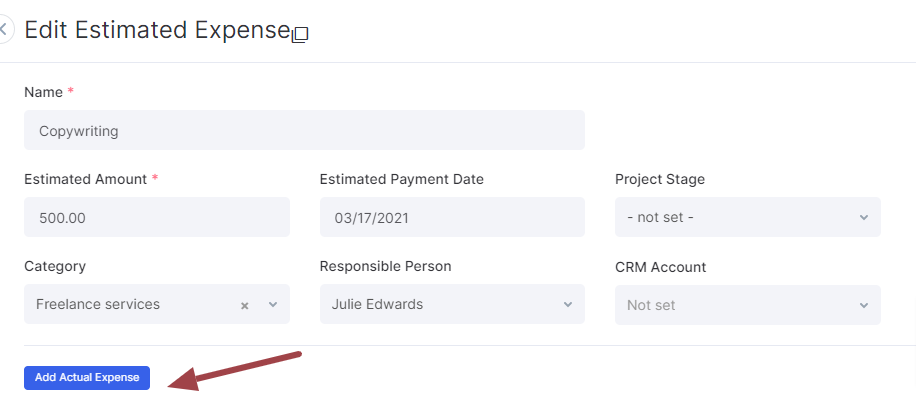916x405 pixels.
Task: Click the Estimated Payment Date field 03/17/2021
Action: pyautogui.click(x=452, y=217)
